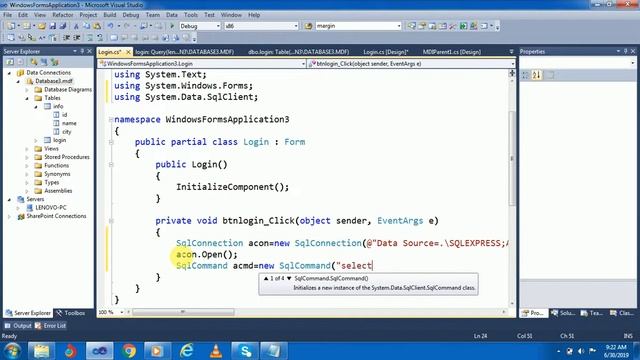
Task: Toggle auto-hide pin on Server Explorer
Action: point(82,51)
